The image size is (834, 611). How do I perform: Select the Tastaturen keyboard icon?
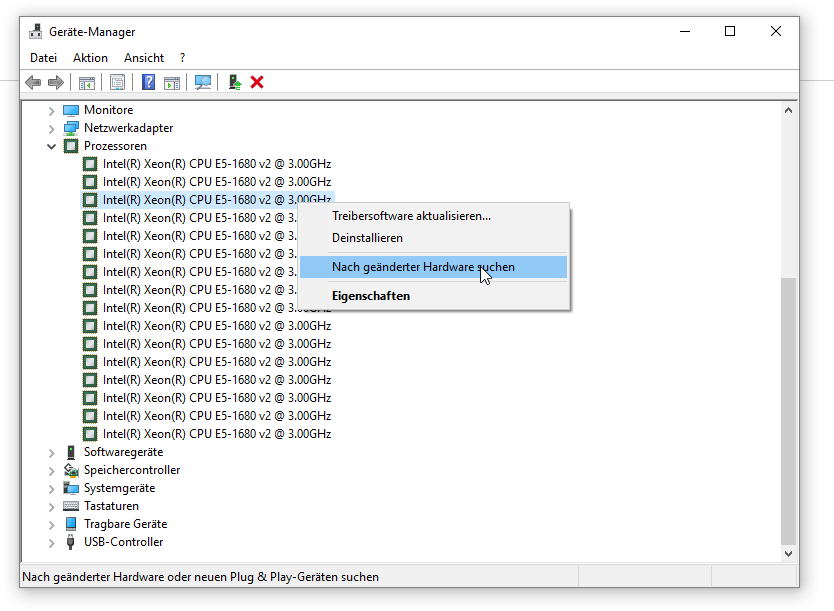[71, 506]
